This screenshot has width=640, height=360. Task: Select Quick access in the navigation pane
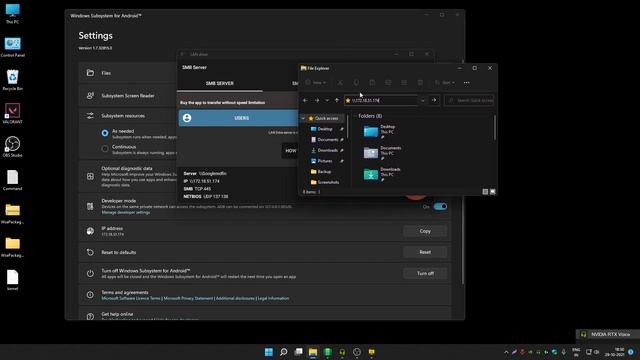[x=326, y=118]
